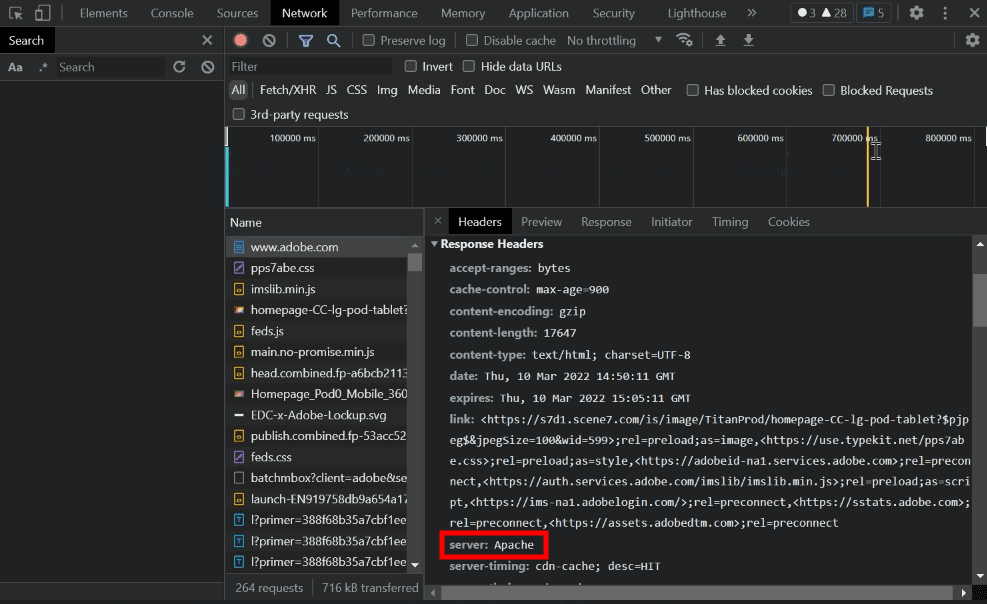Search within network requests

331,40
